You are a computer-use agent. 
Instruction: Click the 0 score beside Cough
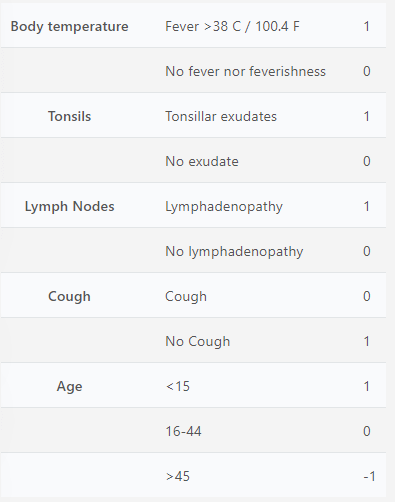point(367,296)
